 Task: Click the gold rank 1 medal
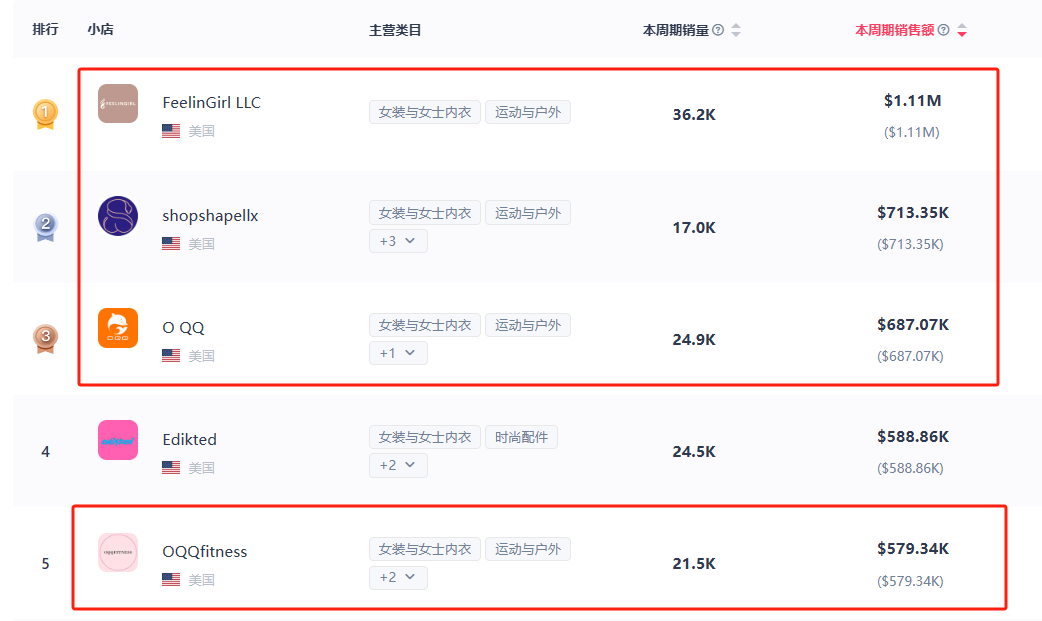(x=45, y=114)
